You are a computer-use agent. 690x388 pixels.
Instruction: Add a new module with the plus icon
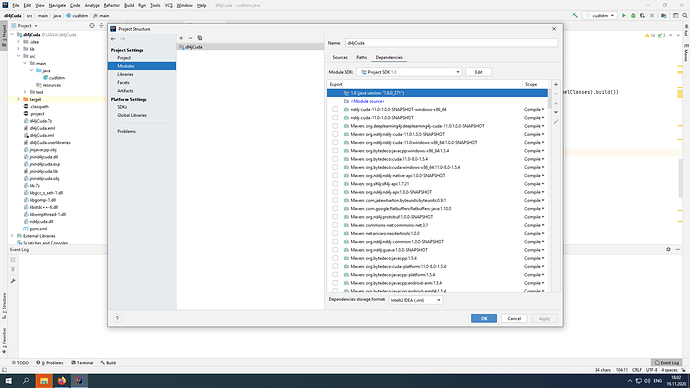[181, 38]
